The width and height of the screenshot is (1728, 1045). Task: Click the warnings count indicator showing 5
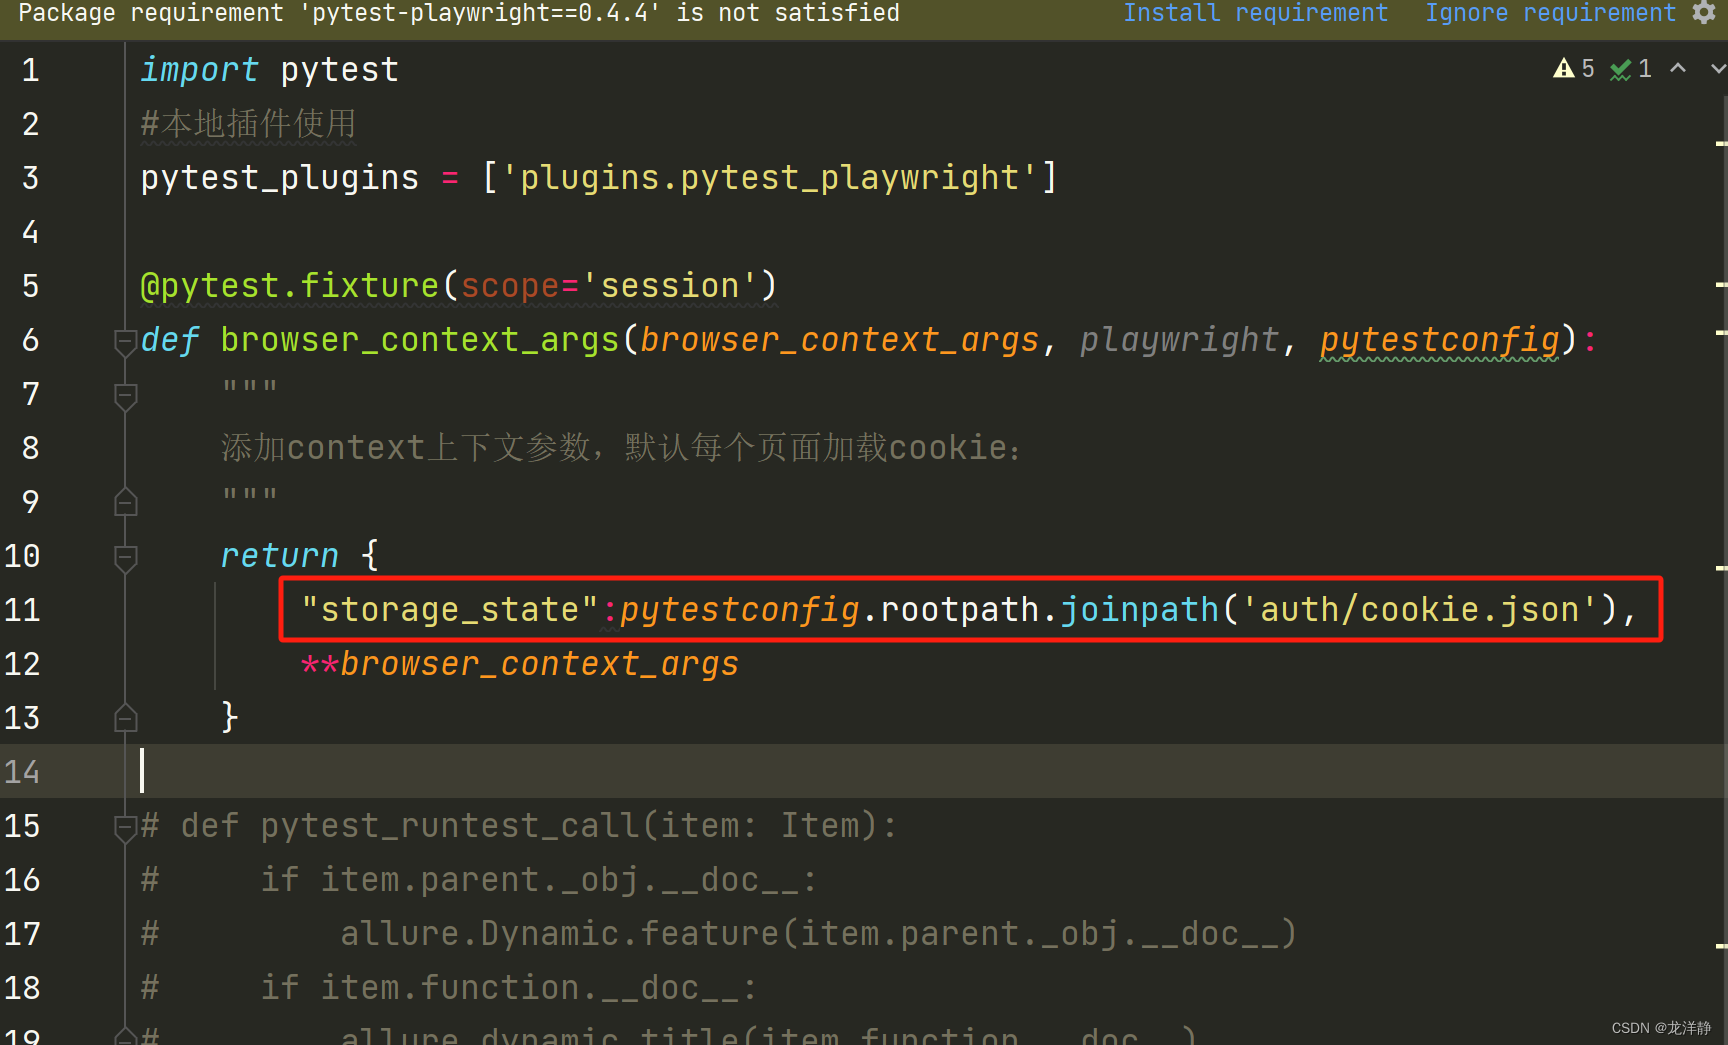click(1574, 68)
